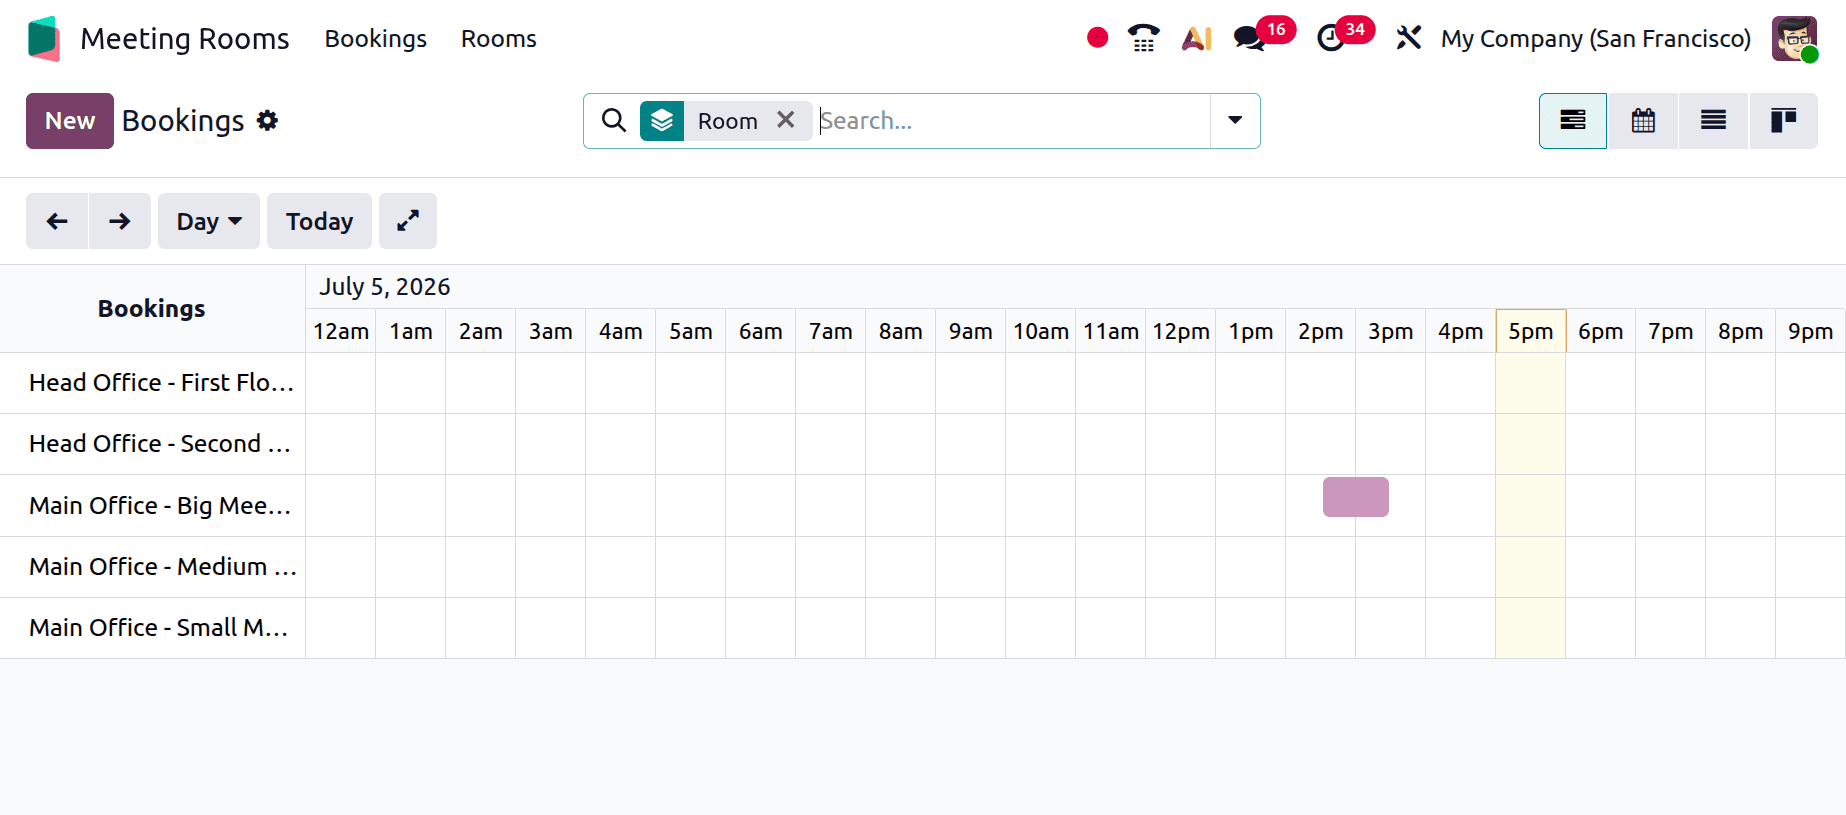Click the Bookings breadcrumb title

coord(183,121)
